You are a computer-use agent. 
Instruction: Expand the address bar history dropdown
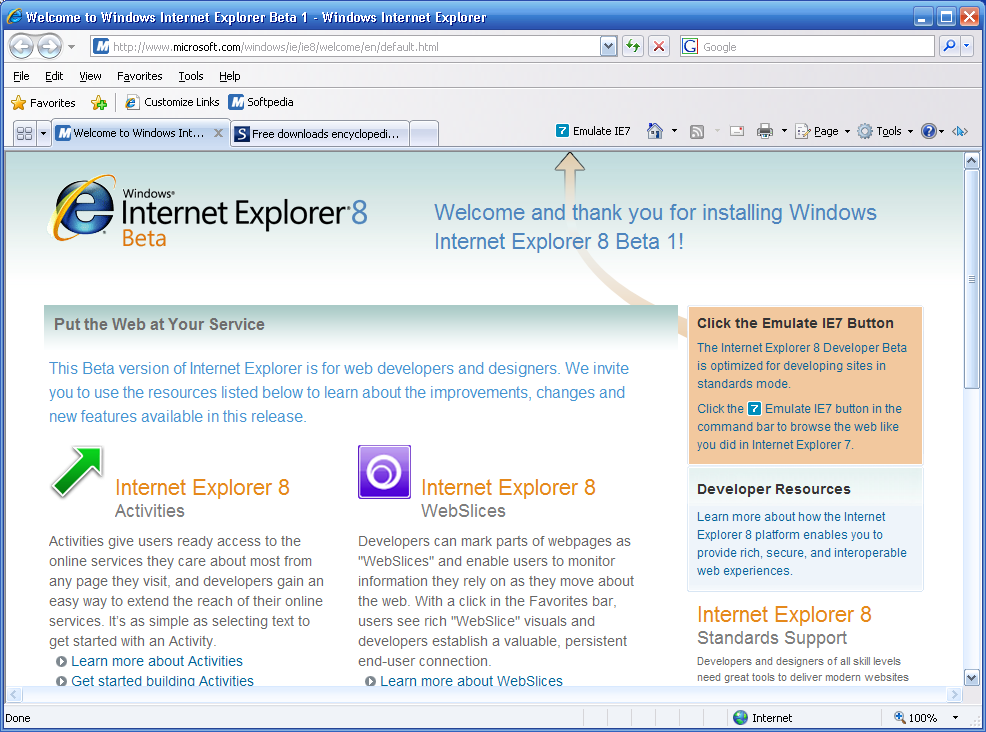[x=608, y=46]
